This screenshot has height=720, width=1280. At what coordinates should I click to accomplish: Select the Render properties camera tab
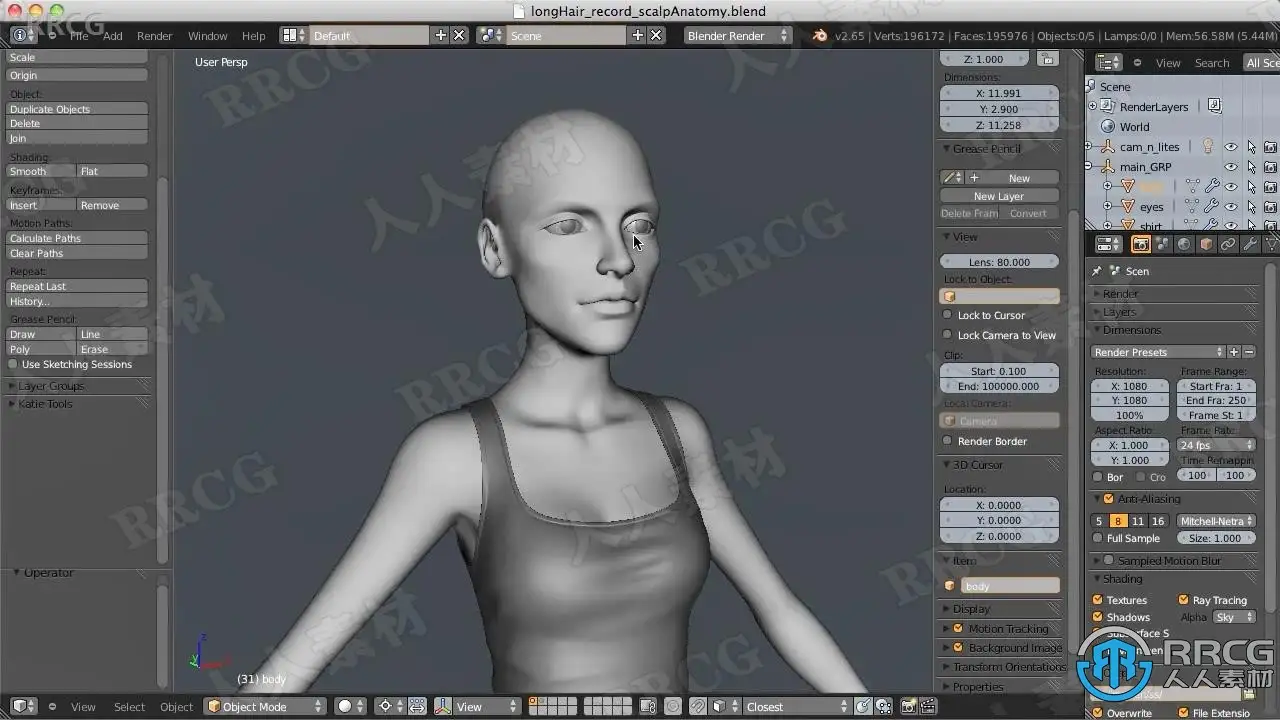[x=1140, y=244]
